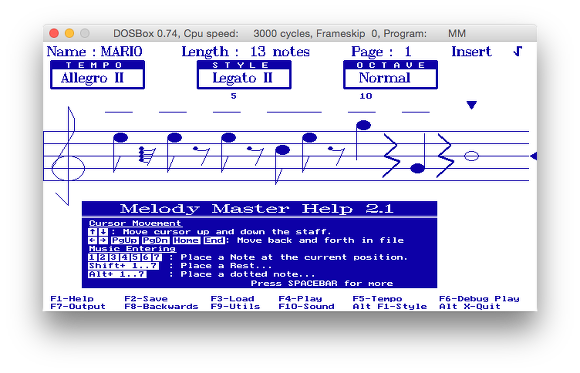
Task: Click the End key label in help
Action: point(214,240)
